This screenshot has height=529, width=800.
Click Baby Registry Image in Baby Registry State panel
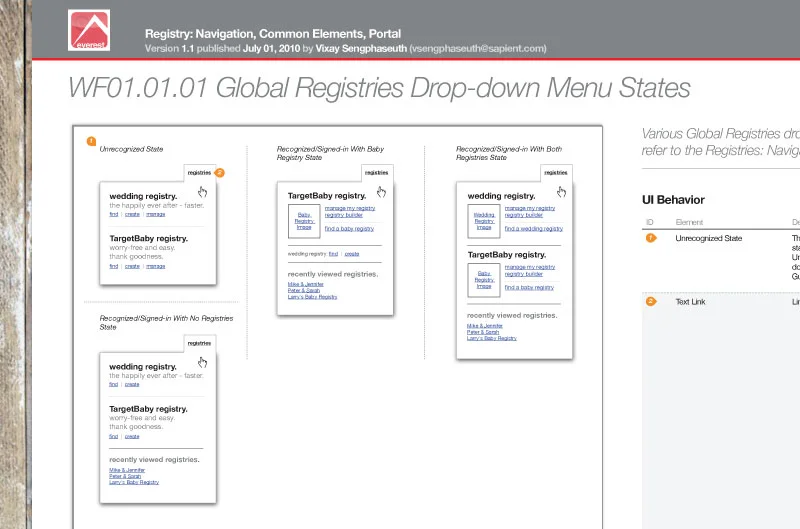304,221
